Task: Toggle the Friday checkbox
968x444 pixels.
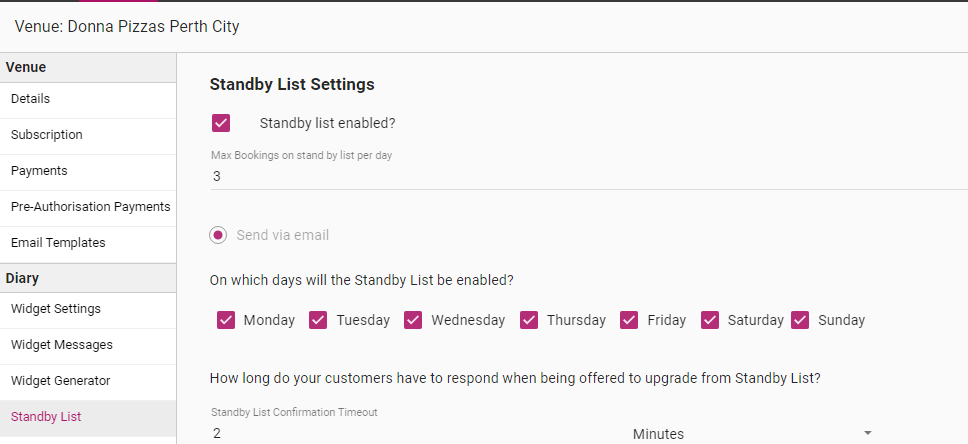Action: 629,320
